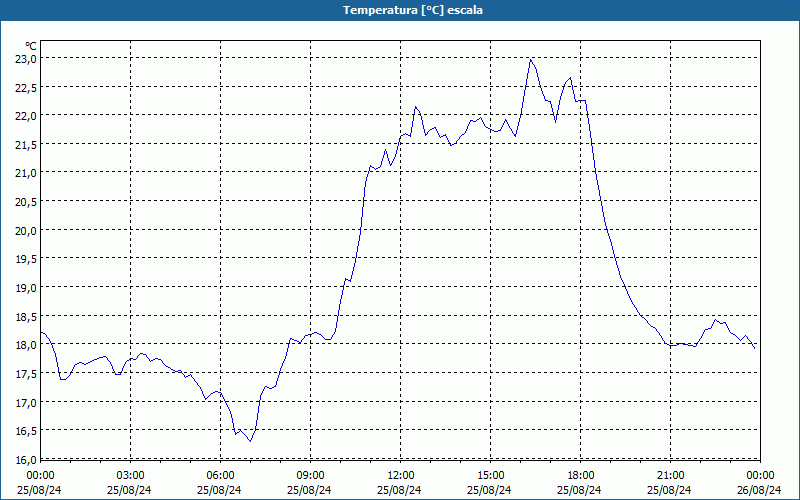Click the "Temperatura [°C] escala" chart title
800x500 pixels.
click(x=413, y=10)
